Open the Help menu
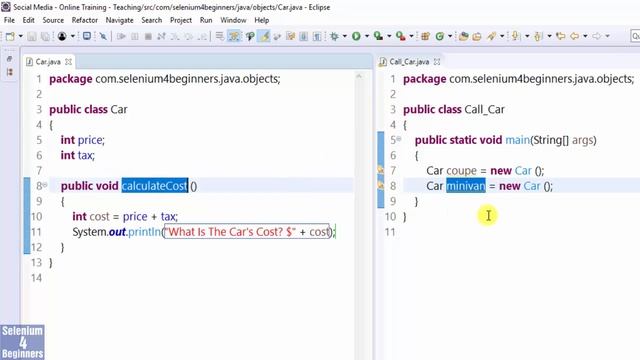Screen dimensions: 640x360 261,20
